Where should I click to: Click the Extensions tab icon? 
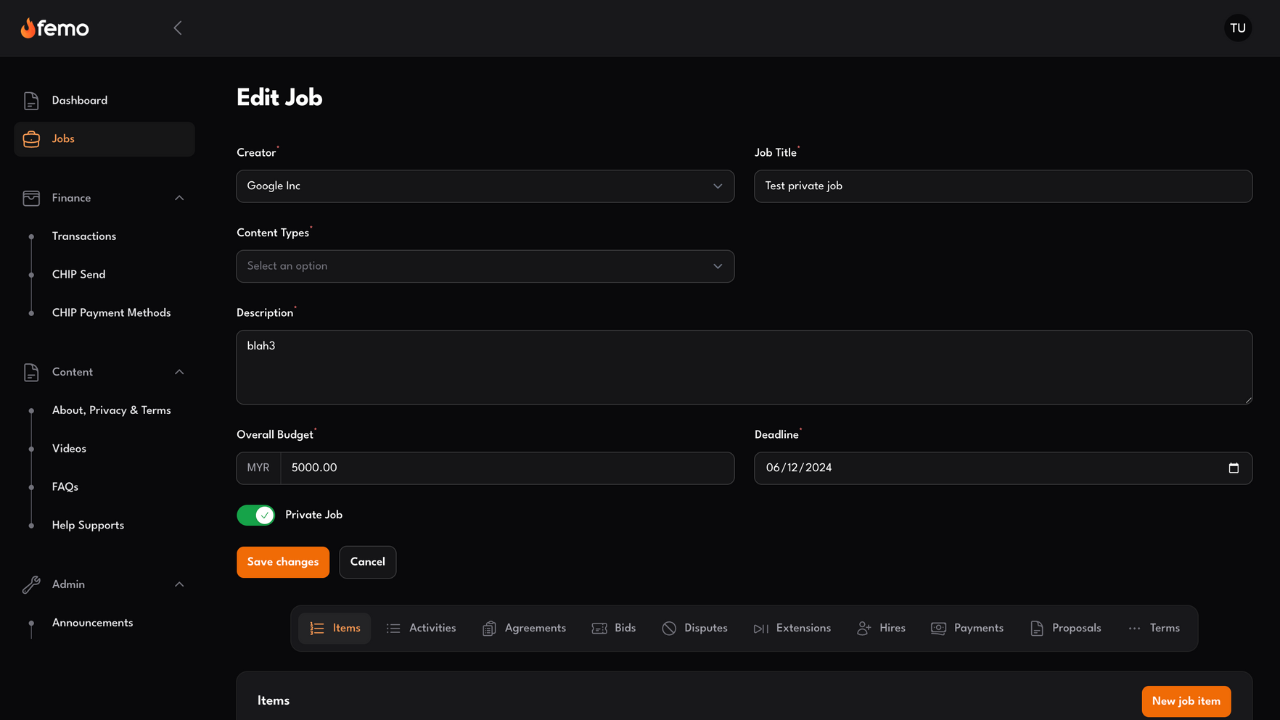761,627
